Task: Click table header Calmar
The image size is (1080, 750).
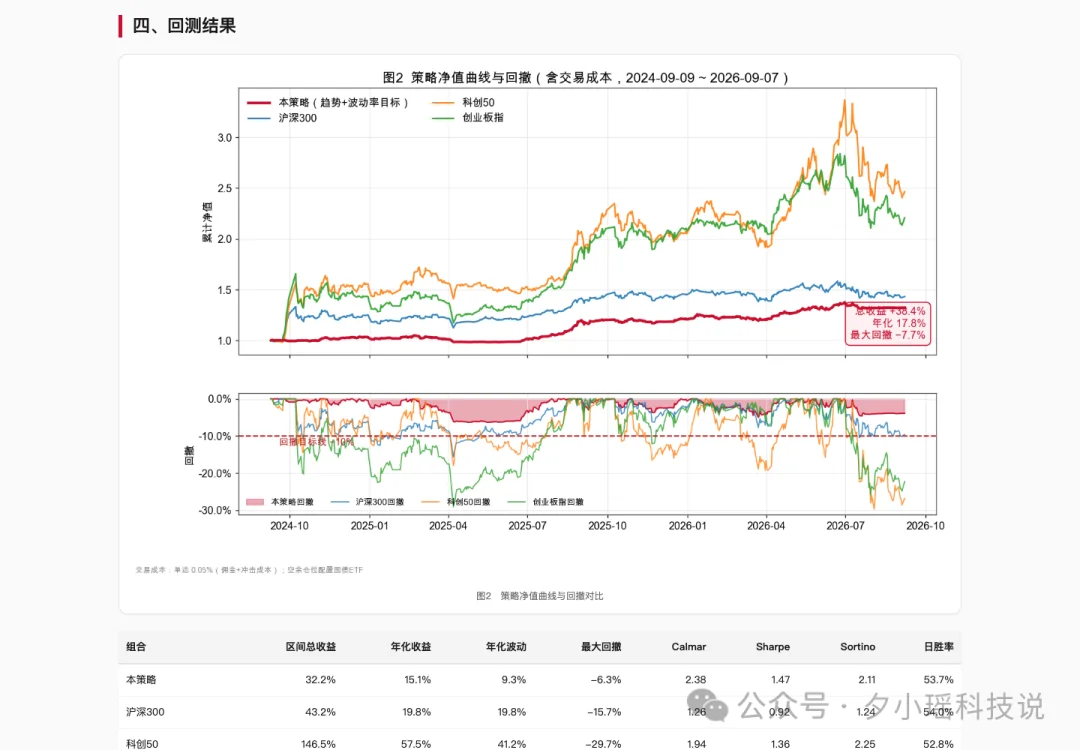Action: pos(689,647)
